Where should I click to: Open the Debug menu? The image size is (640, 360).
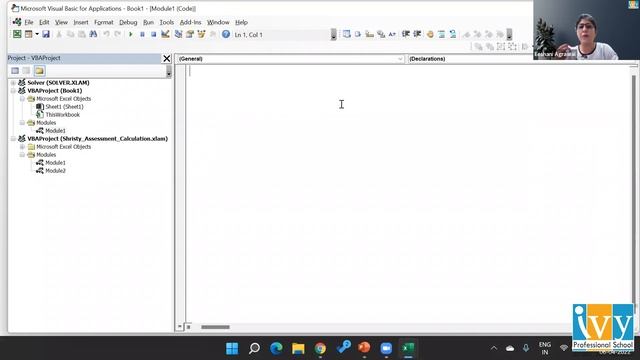(128, 22)
